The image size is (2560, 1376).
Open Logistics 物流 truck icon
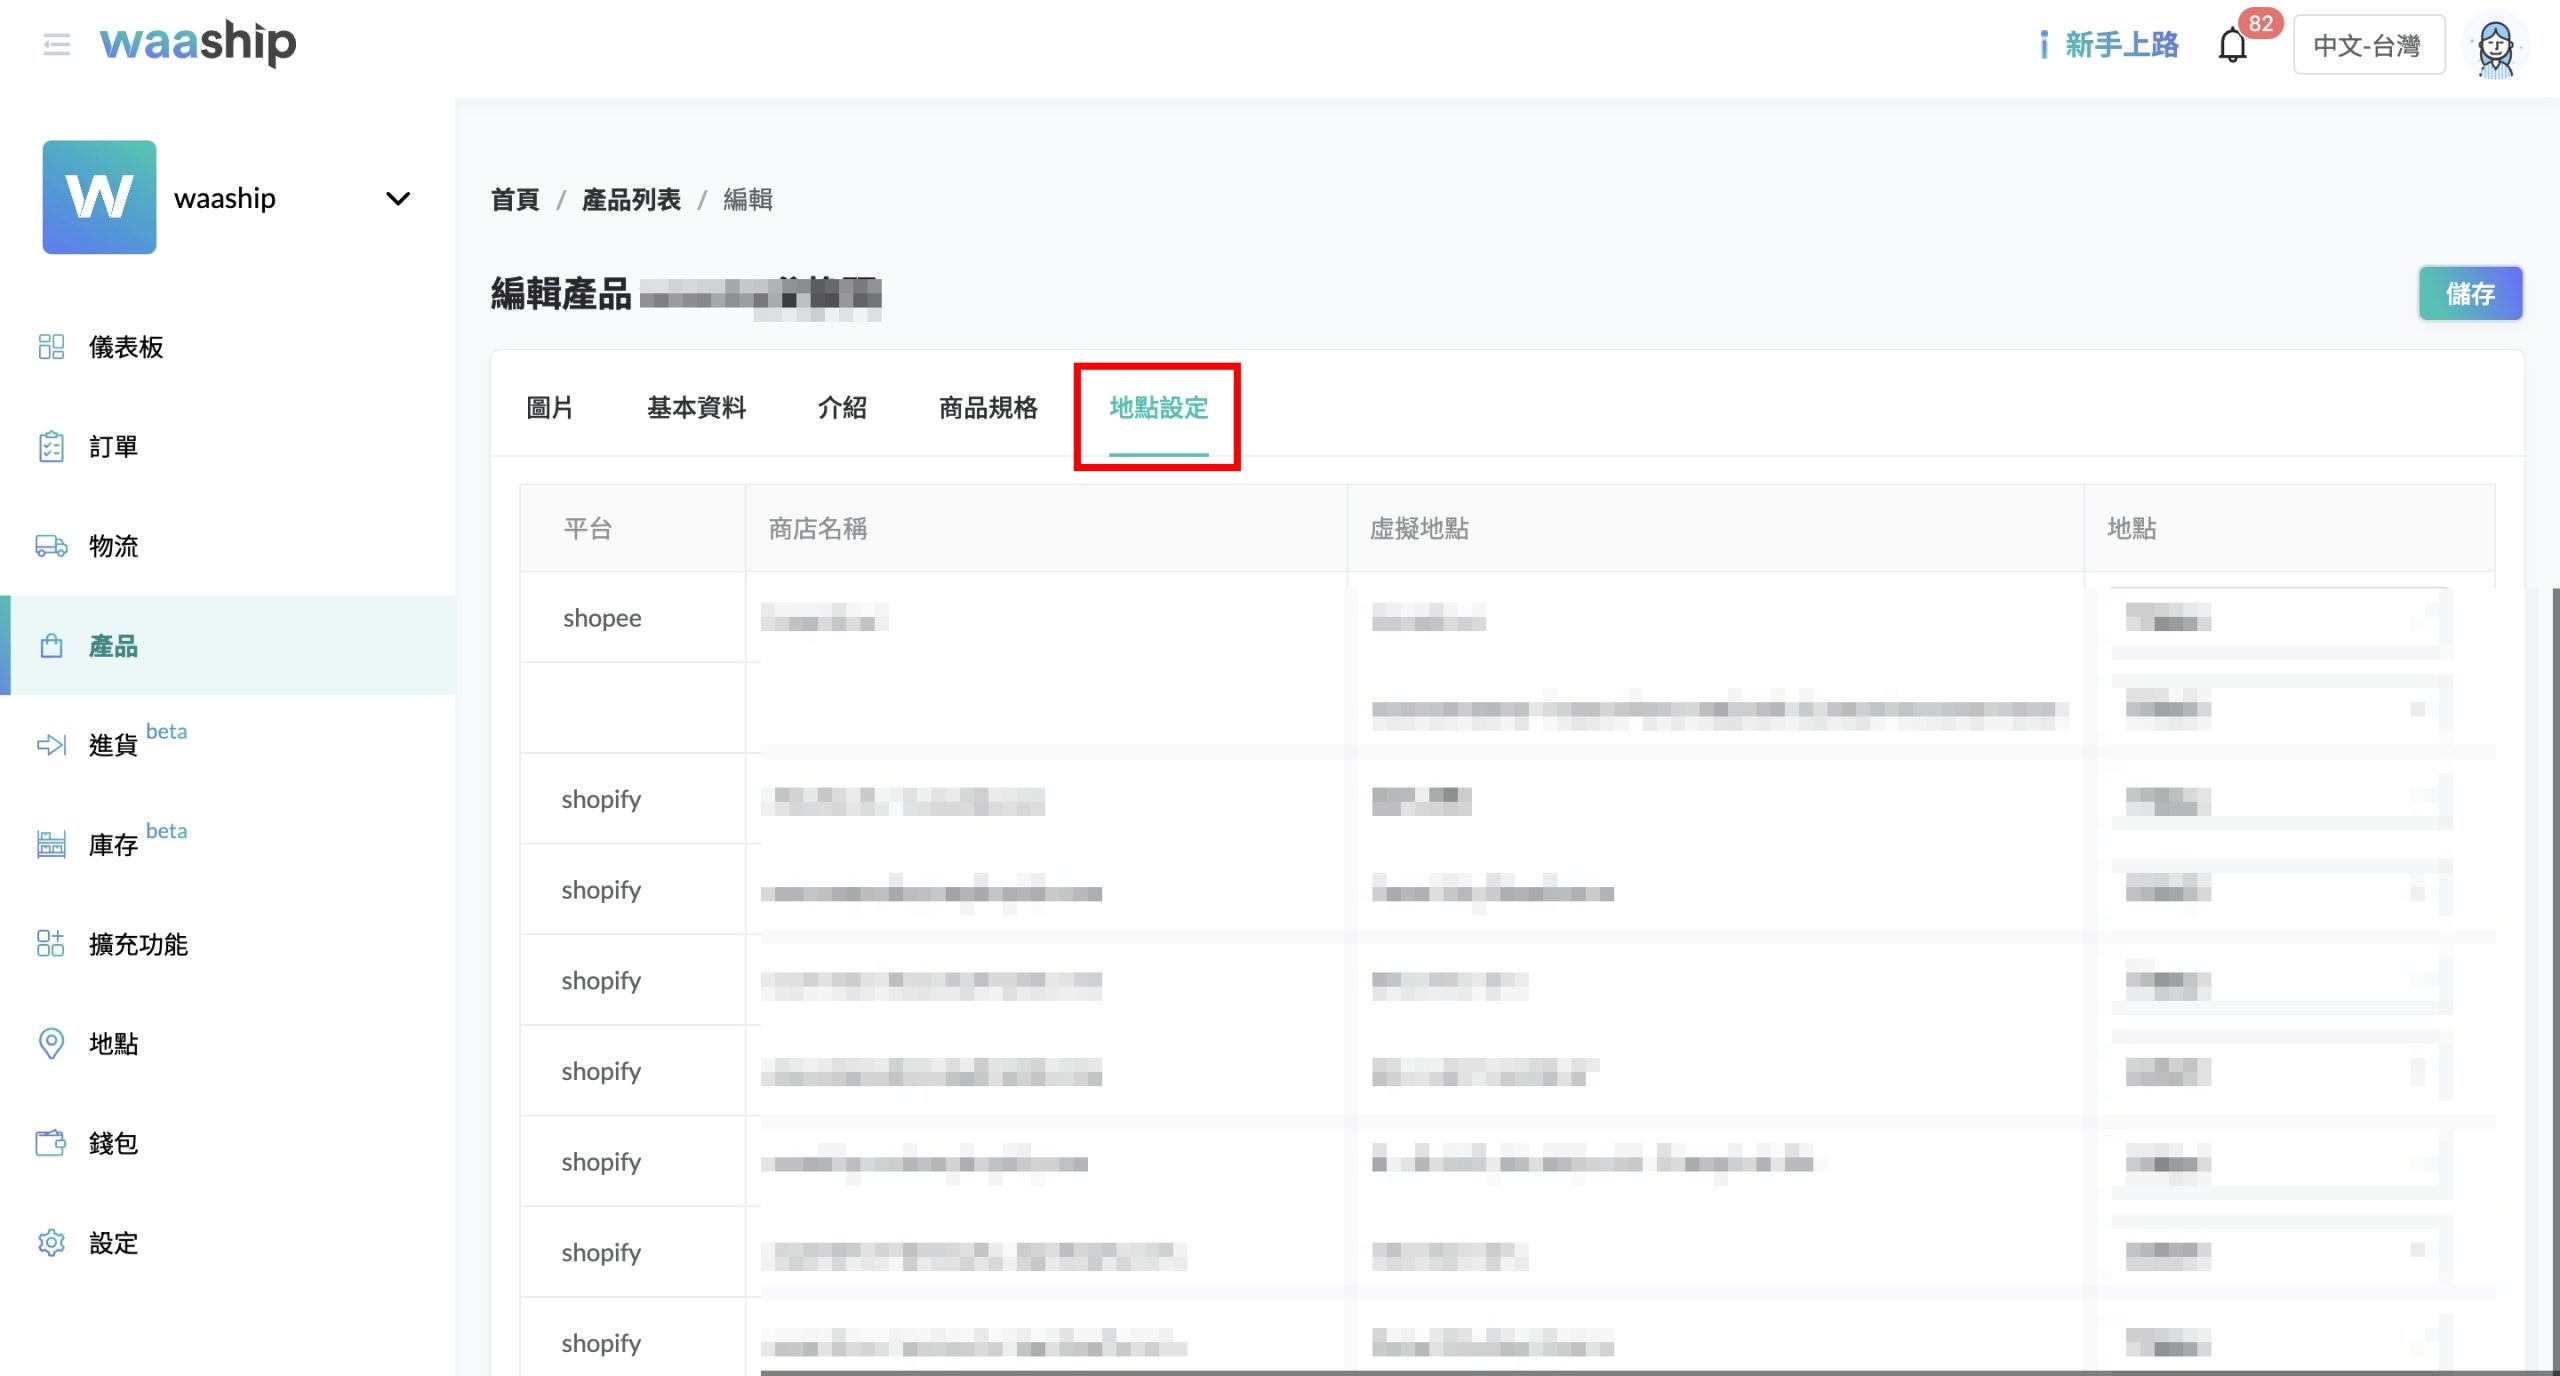pos(51,546)
